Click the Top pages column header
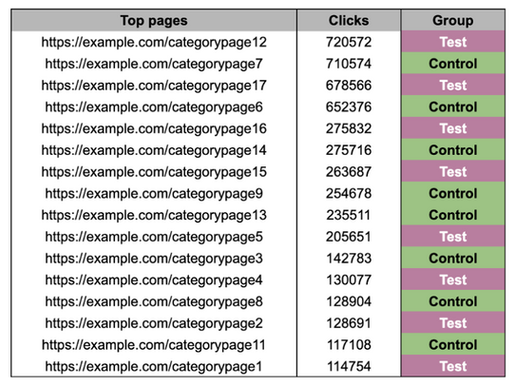 point(154,20)
